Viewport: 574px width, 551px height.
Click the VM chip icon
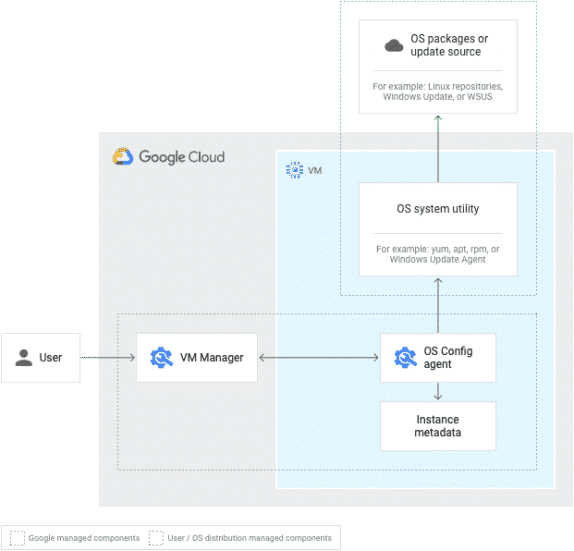pyautogui.click(x=294, y=170)
